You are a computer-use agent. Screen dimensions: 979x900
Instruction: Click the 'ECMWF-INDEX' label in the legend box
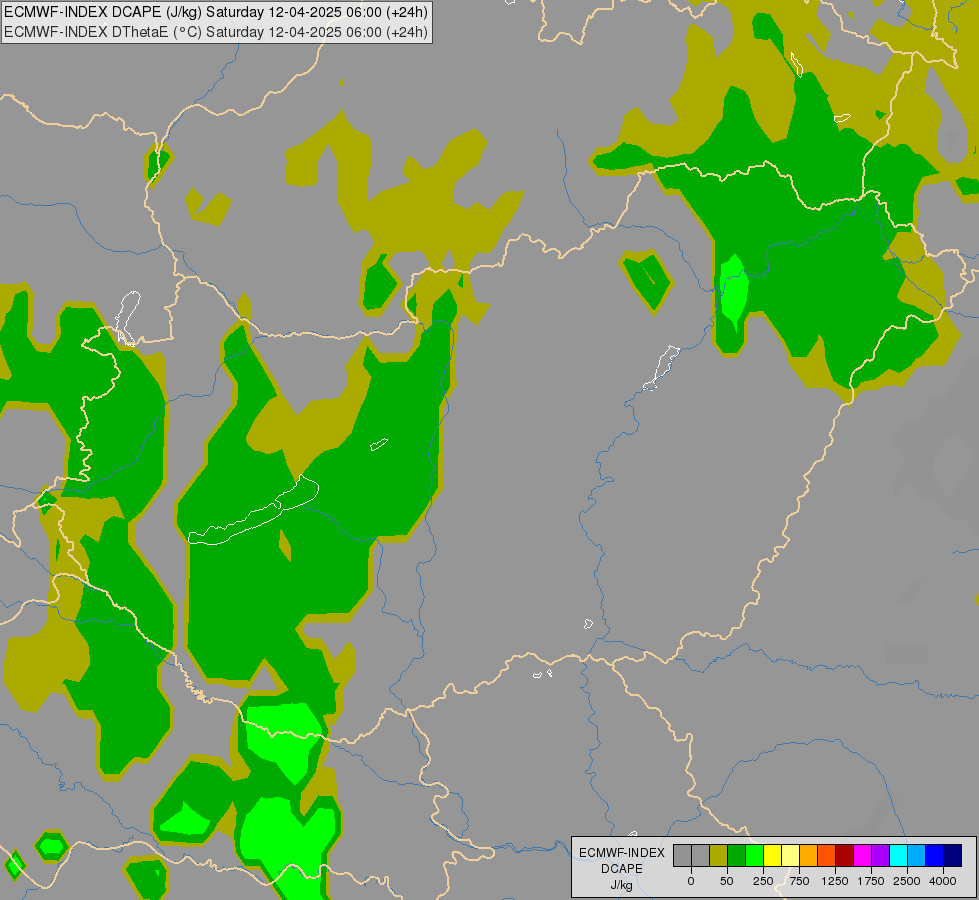point(622,853)
